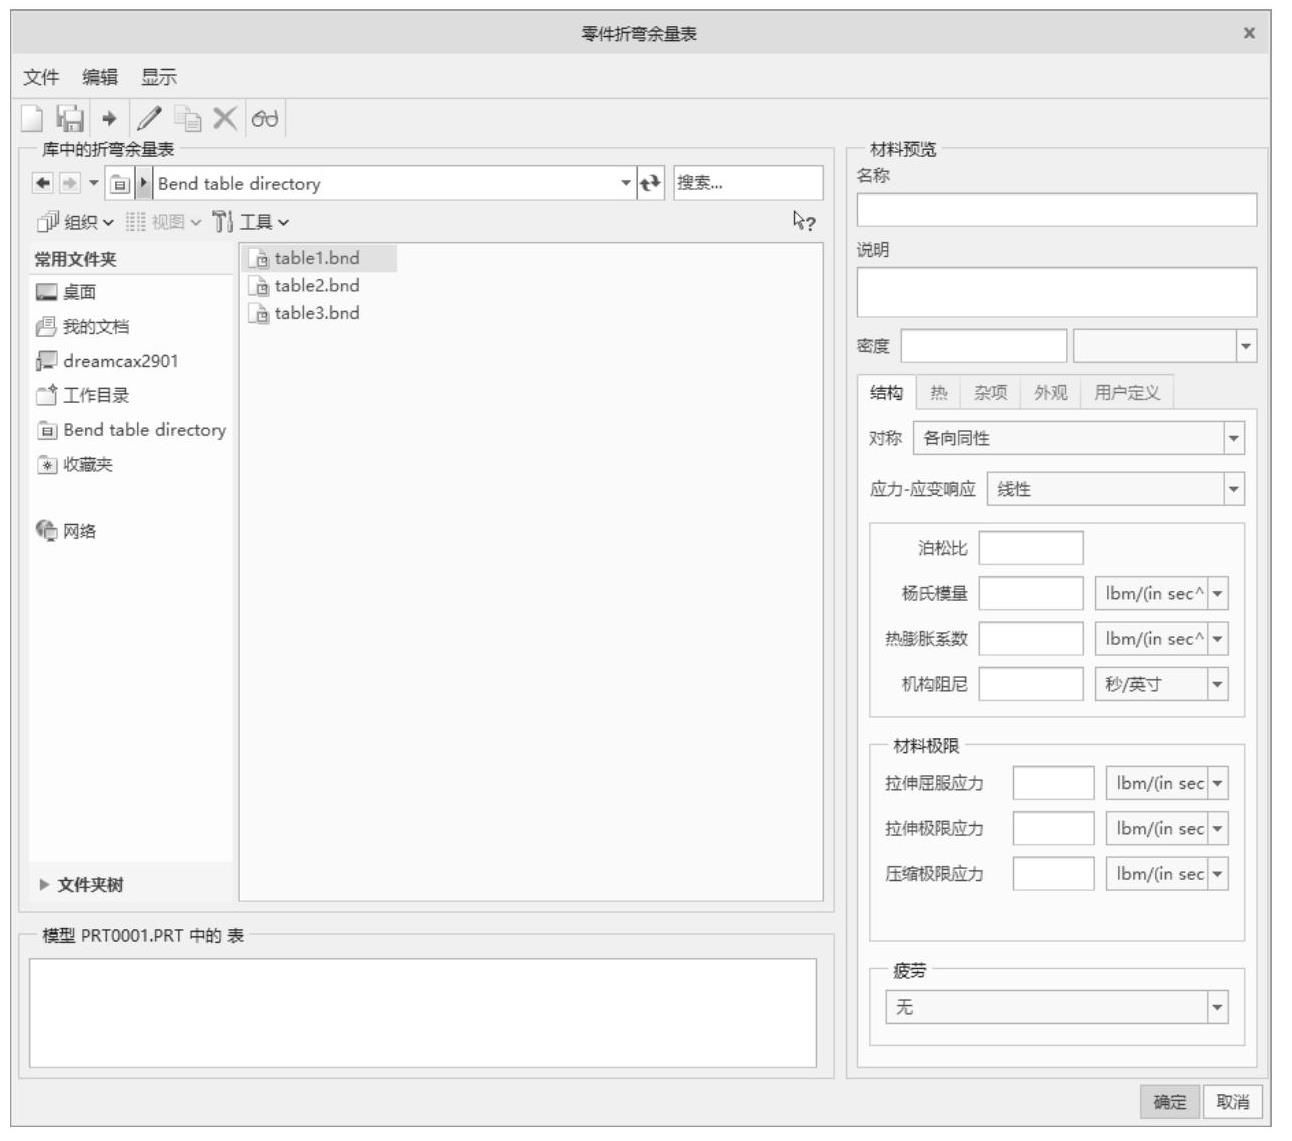The height and width of the screenshot is (1141, 1292).
Task: Navigate back with the left arrow
Action: (42, 183)
